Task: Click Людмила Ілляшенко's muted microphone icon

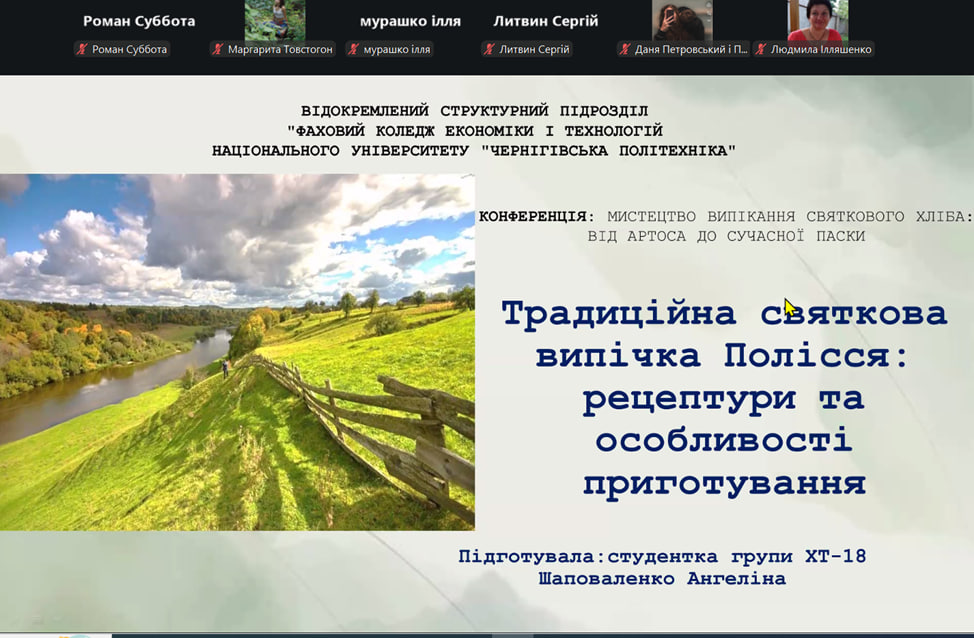Action: (x=761, y=49)
